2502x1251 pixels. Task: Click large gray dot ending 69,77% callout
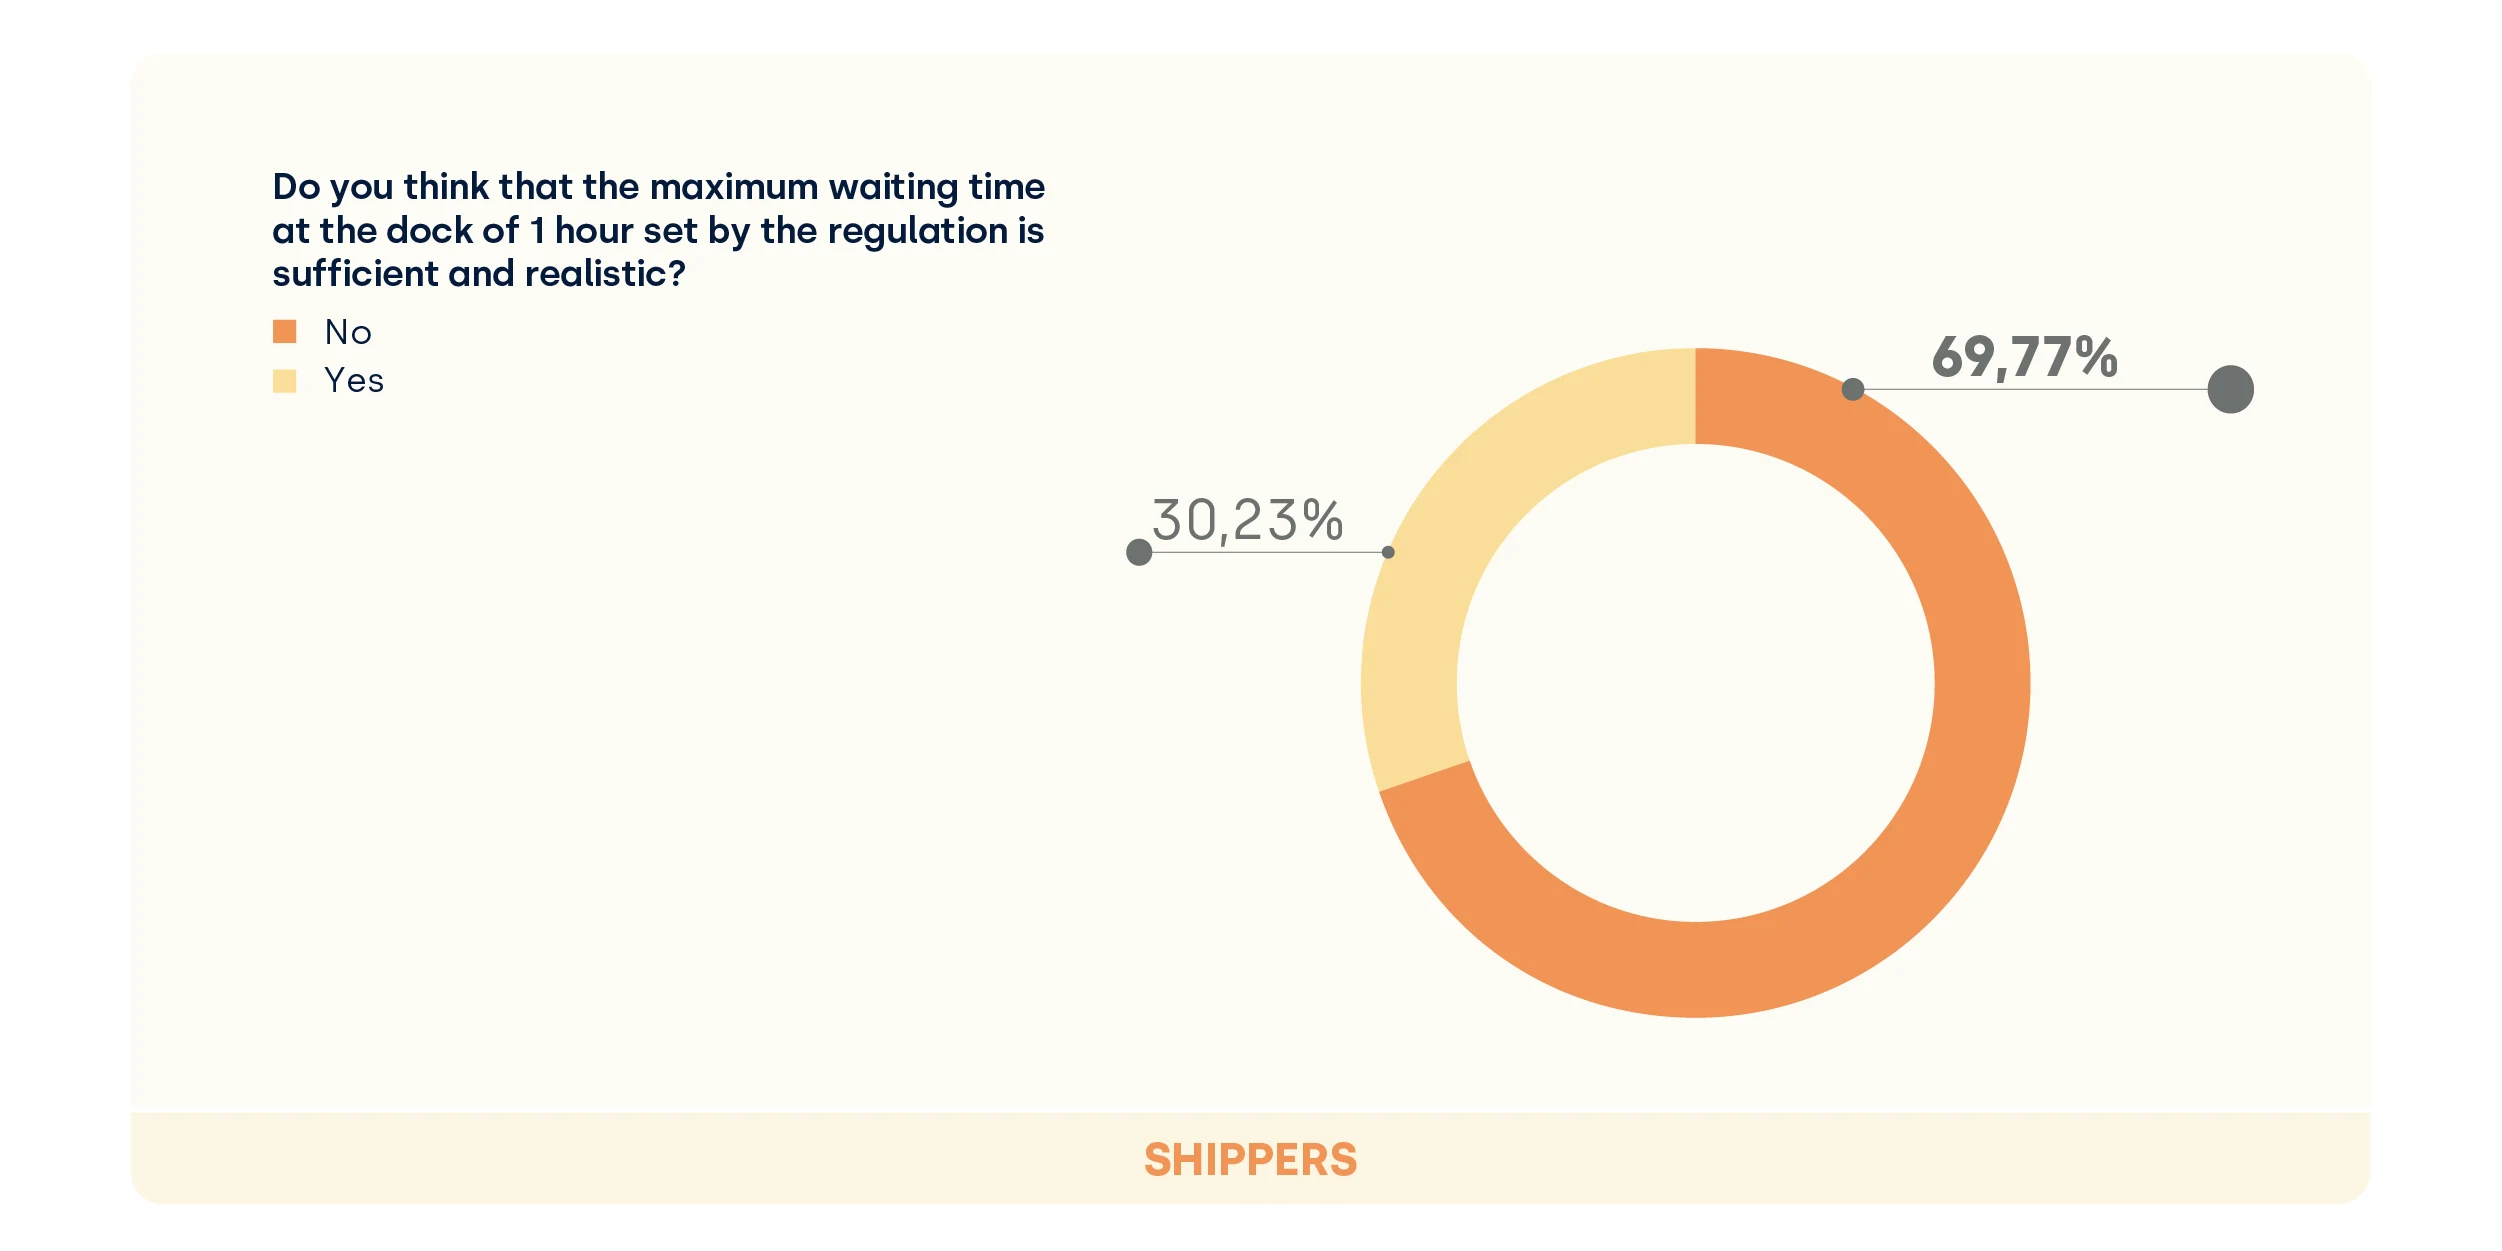(2230, 389)
